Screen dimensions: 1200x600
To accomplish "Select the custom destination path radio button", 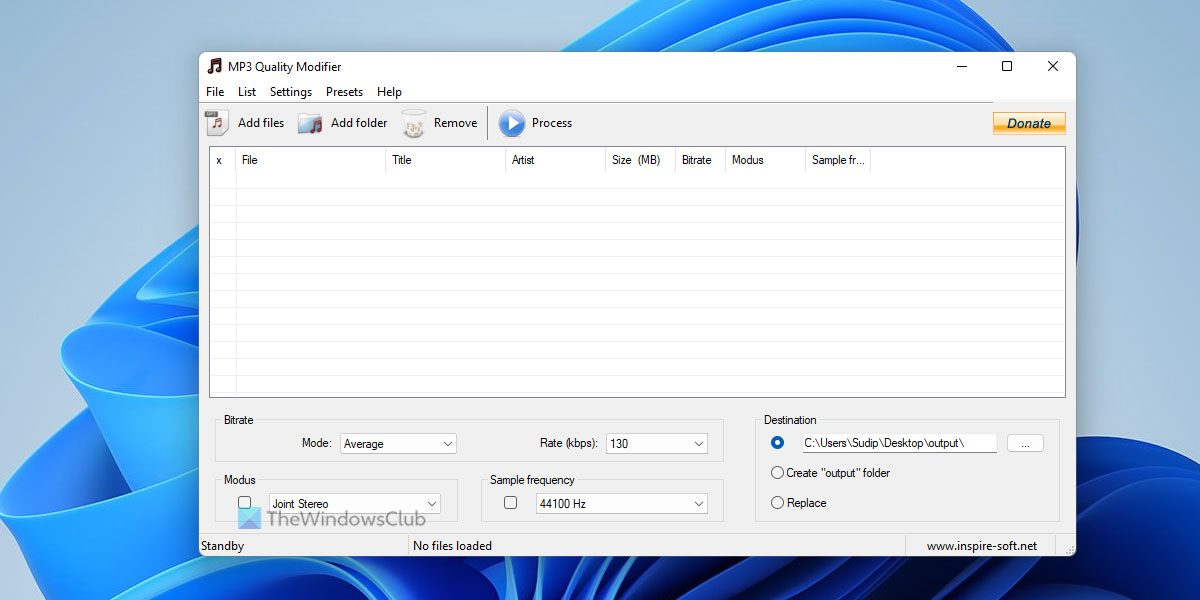I will [777, 442].
